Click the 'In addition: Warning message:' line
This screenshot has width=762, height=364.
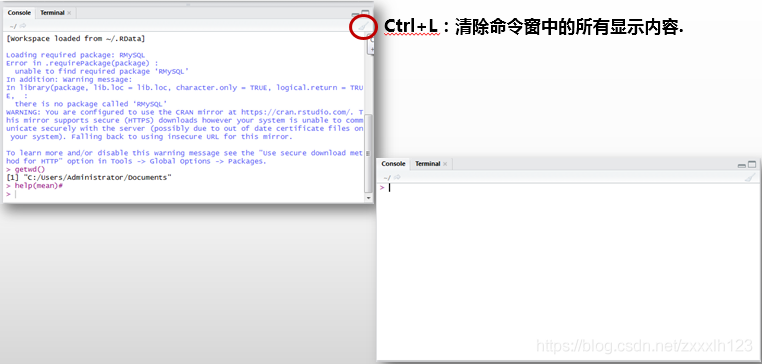pyautogui.click(x=69, y=79)
